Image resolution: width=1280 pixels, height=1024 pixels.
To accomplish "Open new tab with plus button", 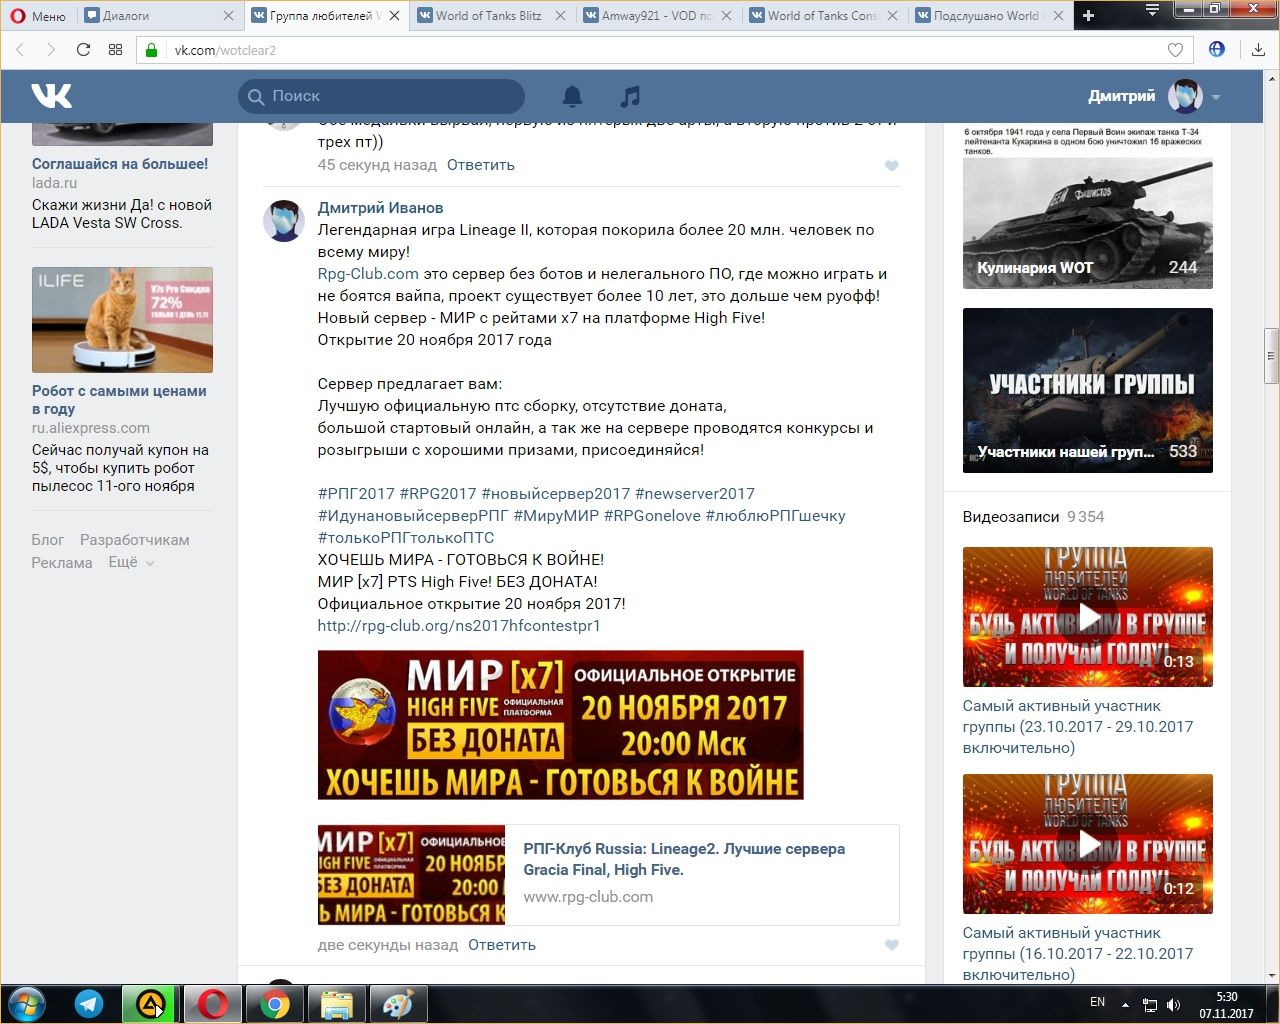I will [1088, 15].
